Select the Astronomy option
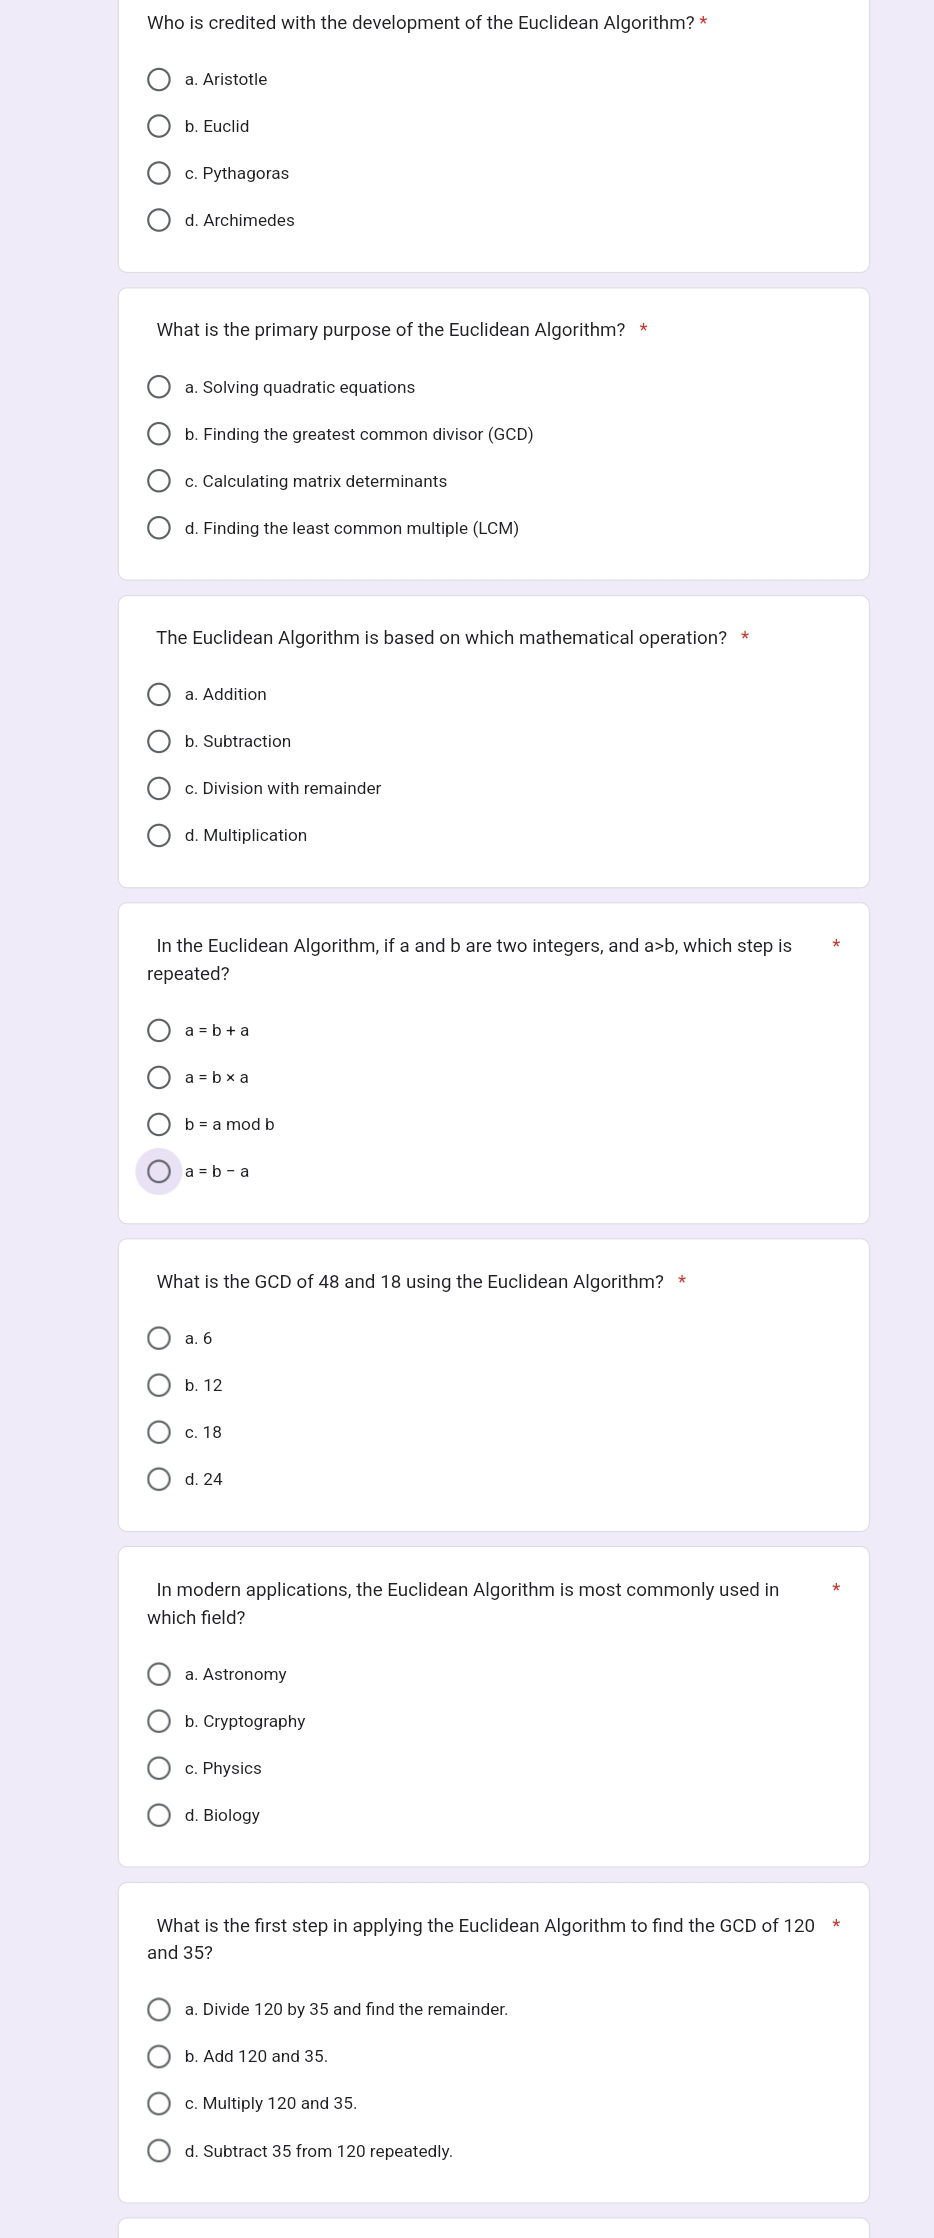This screenshot has height=2238, width=934. [159, 1674]
